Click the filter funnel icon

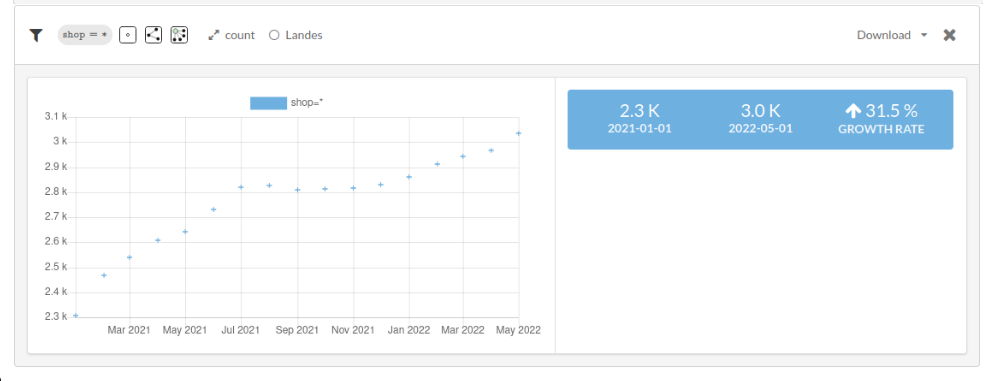[x=36, y=36]
